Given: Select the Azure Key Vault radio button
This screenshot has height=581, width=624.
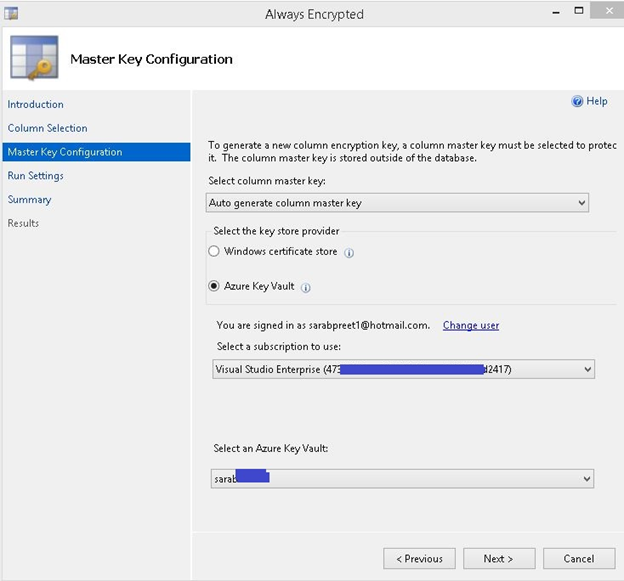Looking at the screenshot, I should (x=214, y=286).
